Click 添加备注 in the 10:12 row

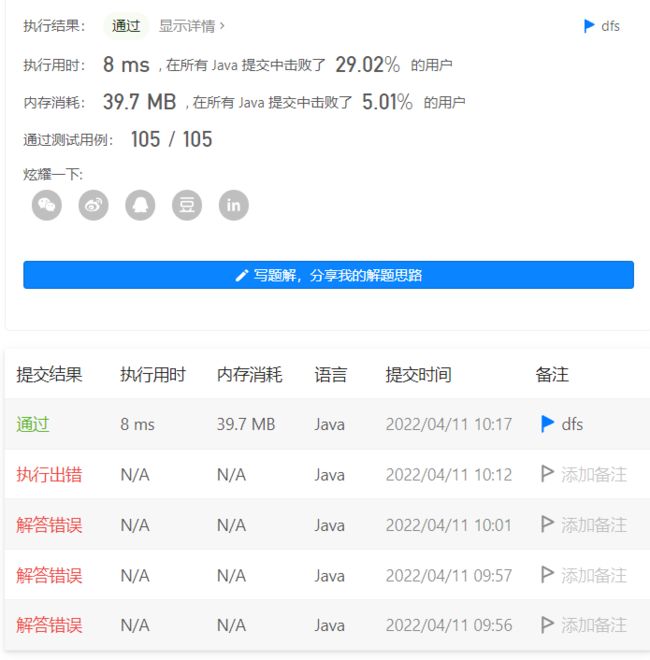tap(594, 474)
